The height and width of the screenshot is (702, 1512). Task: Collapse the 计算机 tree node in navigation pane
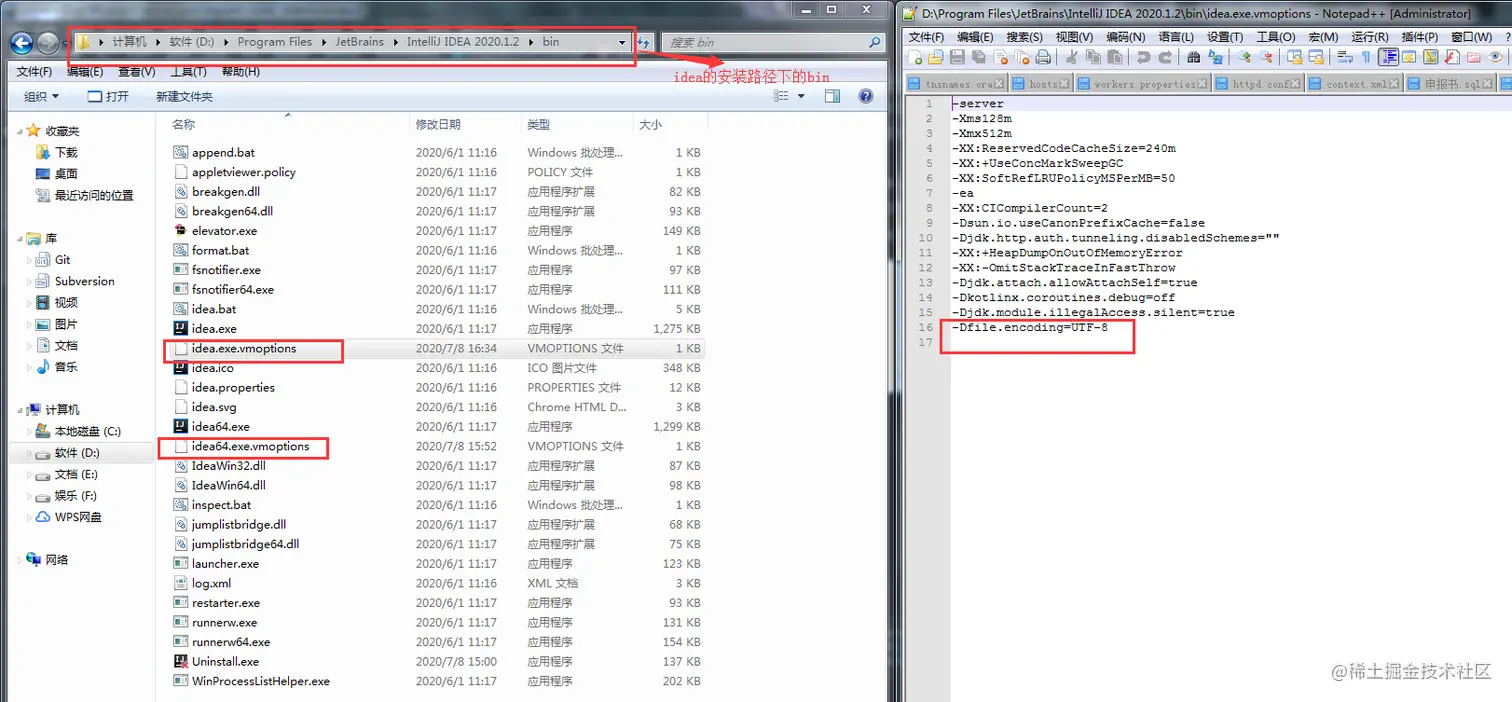point(21,410)
